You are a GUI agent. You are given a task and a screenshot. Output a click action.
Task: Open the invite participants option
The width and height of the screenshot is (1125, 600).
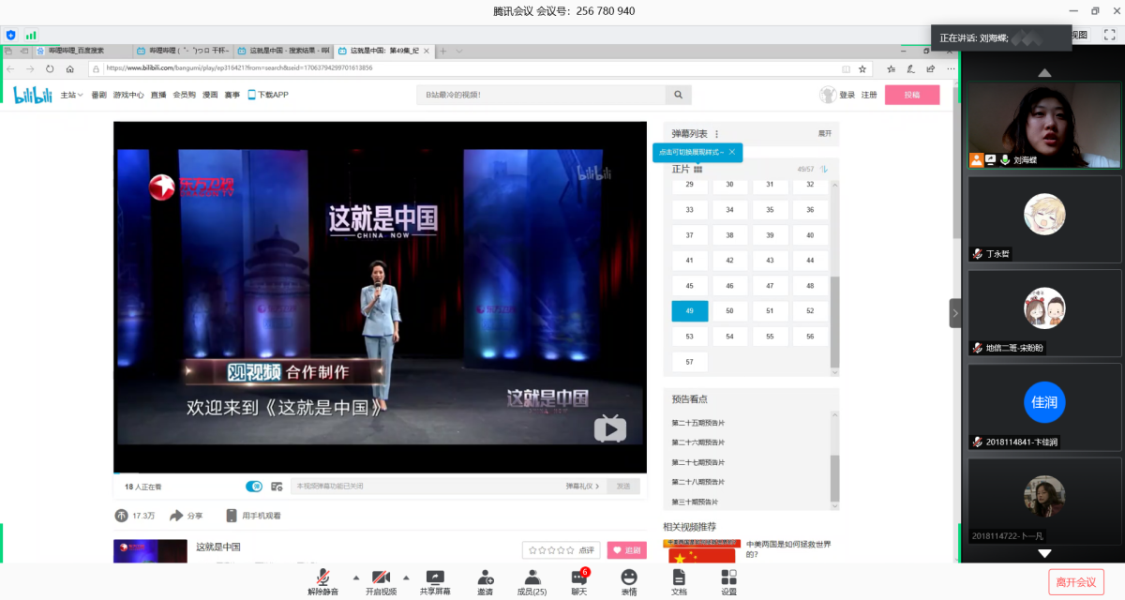pos(485,582)
